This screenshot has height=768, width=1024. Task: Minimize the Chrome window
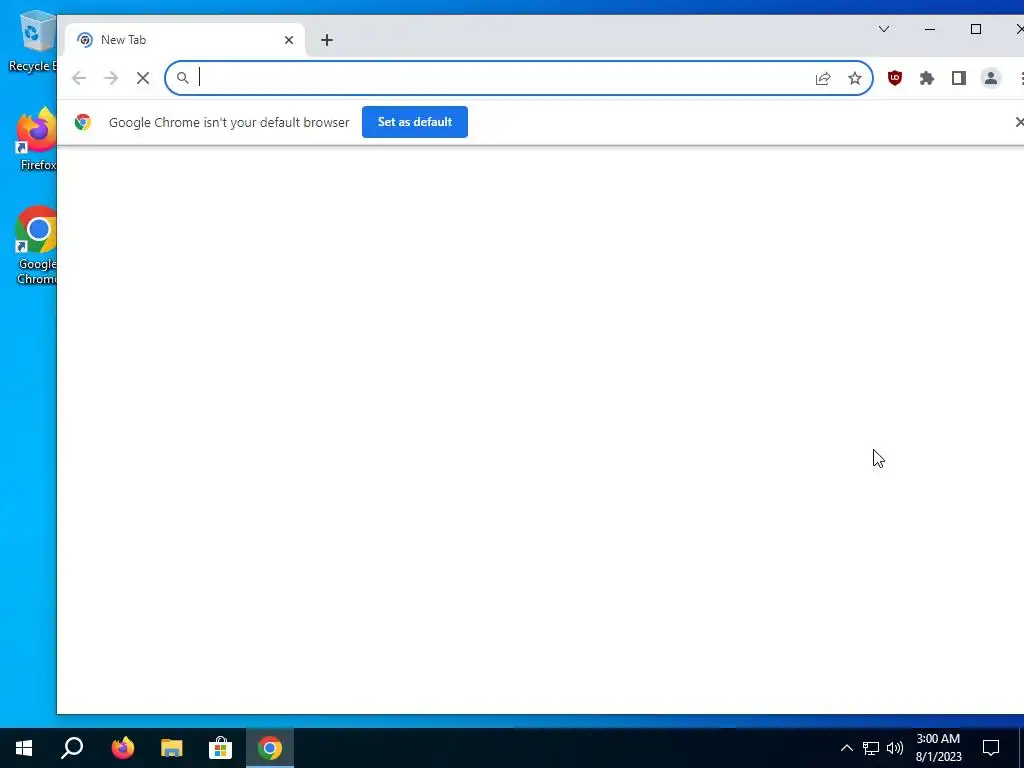(930, 29)
